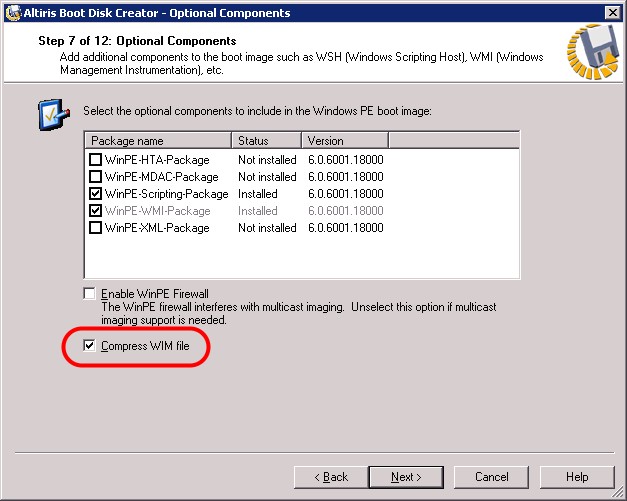Select the WinPE-HTA-Package row name
627x501 pixels.
click(157, 160)
